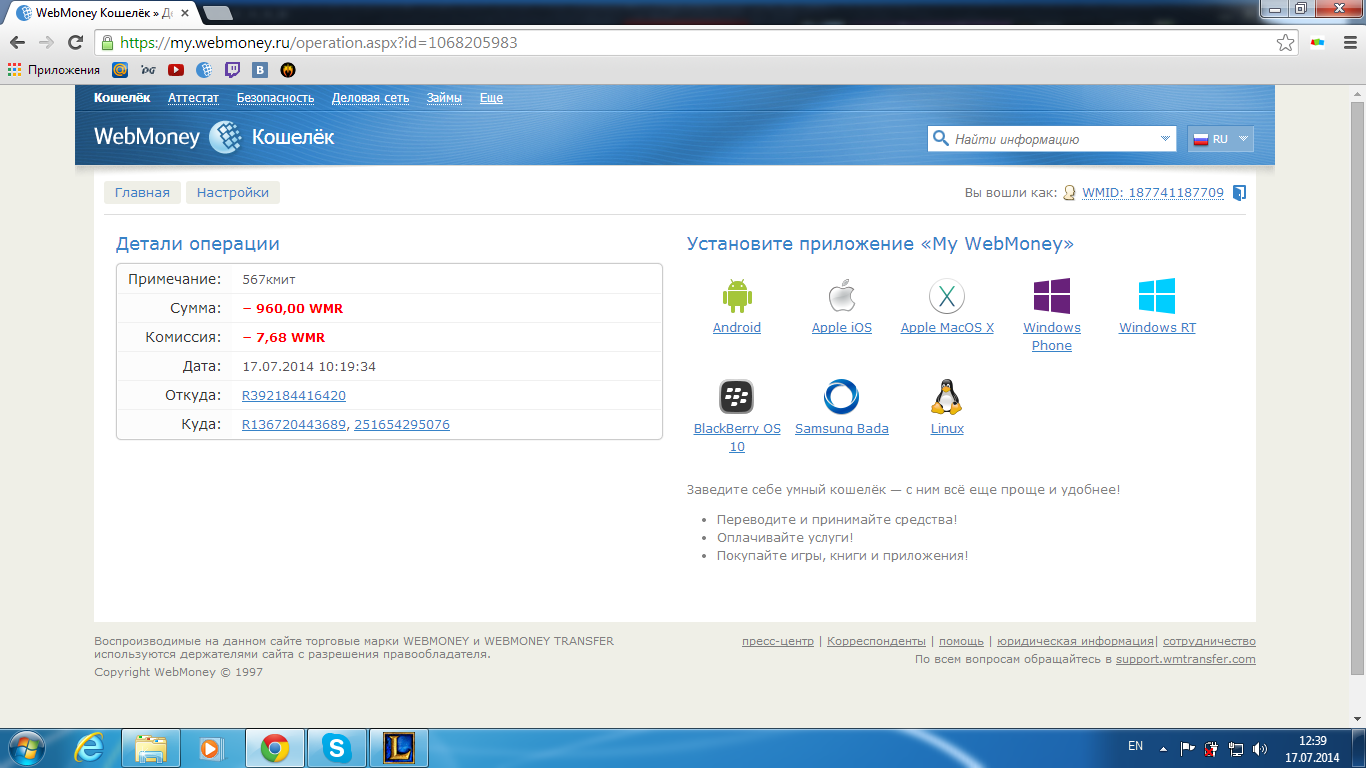Viewport: 1366px width, 768px height.
Task: Open the Apple iOS app icon
Action: click(842, 296)
